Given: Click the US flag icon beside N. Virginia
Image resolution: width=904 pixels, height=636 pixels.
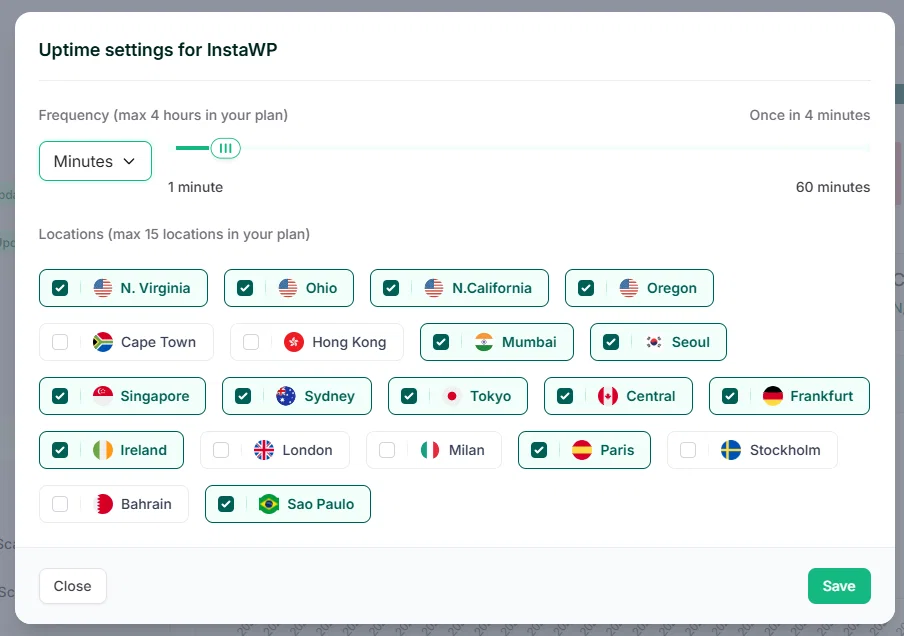Looking at the screenshot, I should point(103,288).
